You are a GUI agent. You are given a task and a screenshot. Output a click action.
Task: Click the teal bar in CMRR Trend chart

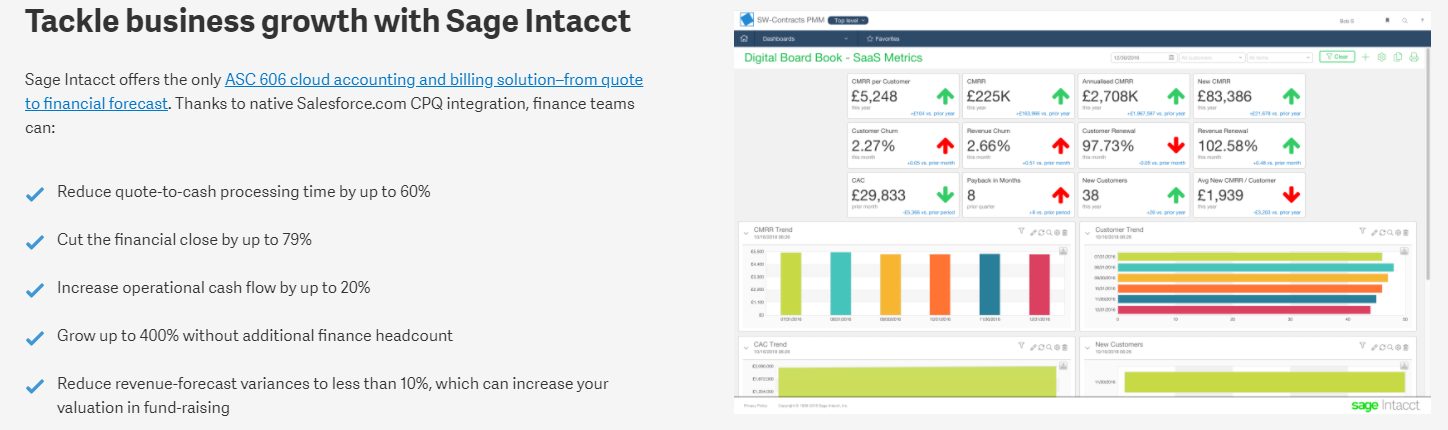pos(841,285)
